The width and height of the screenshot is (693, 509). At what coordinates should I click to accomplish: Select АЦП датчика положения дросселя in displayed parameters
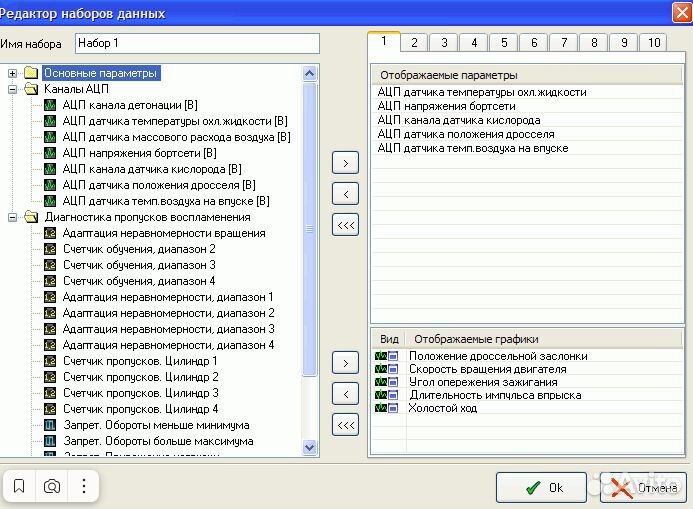pyautogui.click(x=466, y=134)
